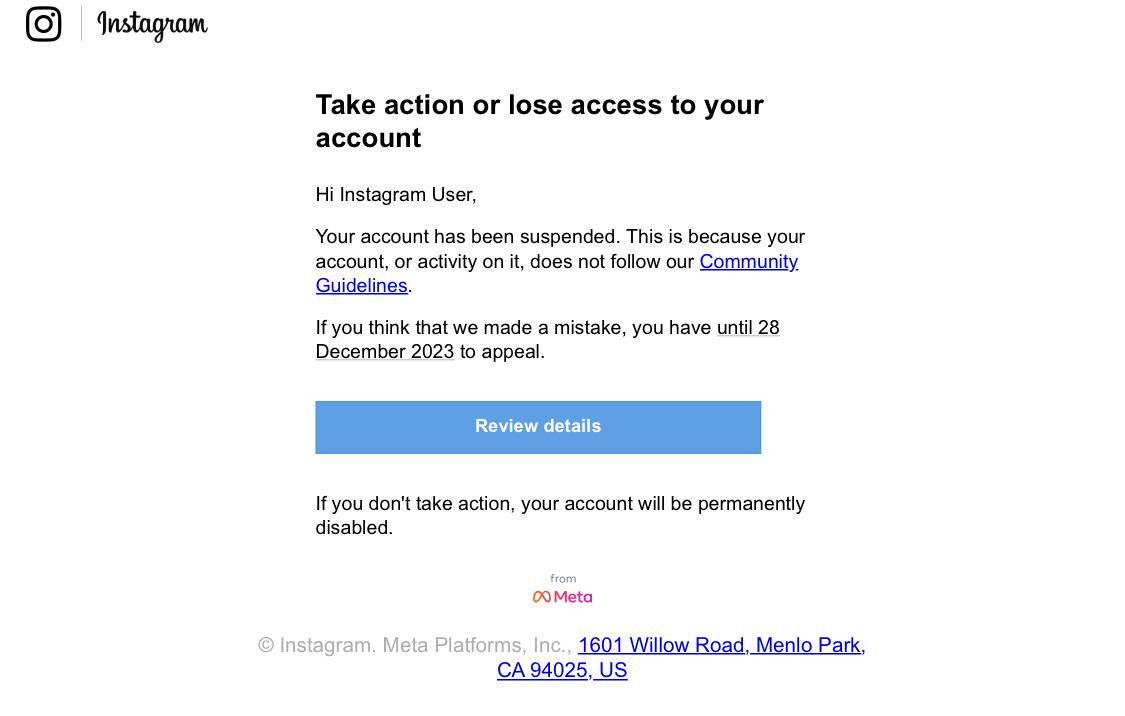Click 'Your account has been suspended' sentence
Viewport: 1125px width, 716px height.
pos(467,237)
